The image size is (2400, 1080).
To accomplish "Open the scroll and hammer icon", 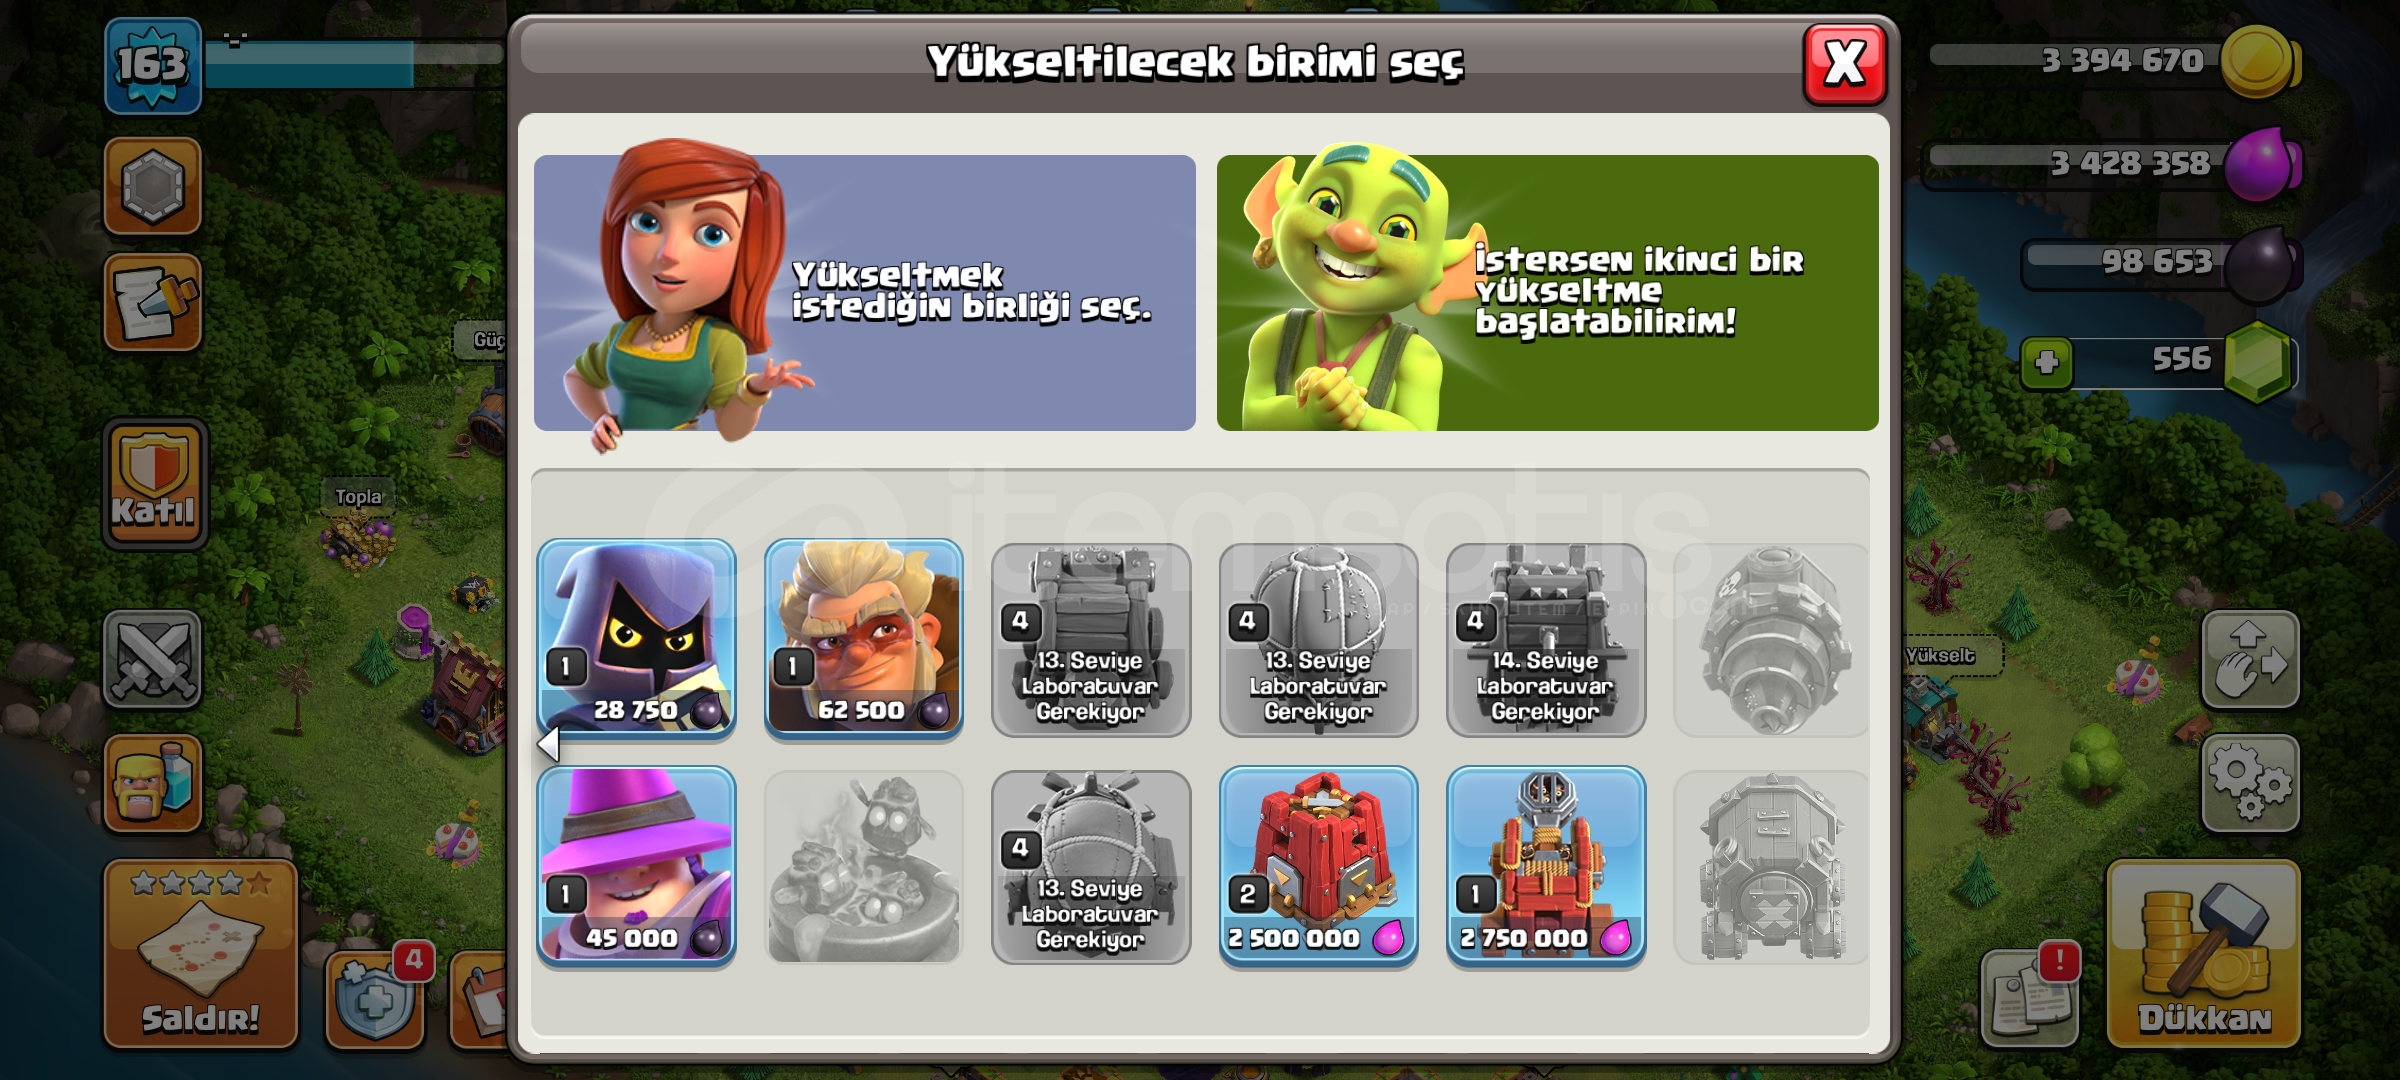I will [152, 302].
